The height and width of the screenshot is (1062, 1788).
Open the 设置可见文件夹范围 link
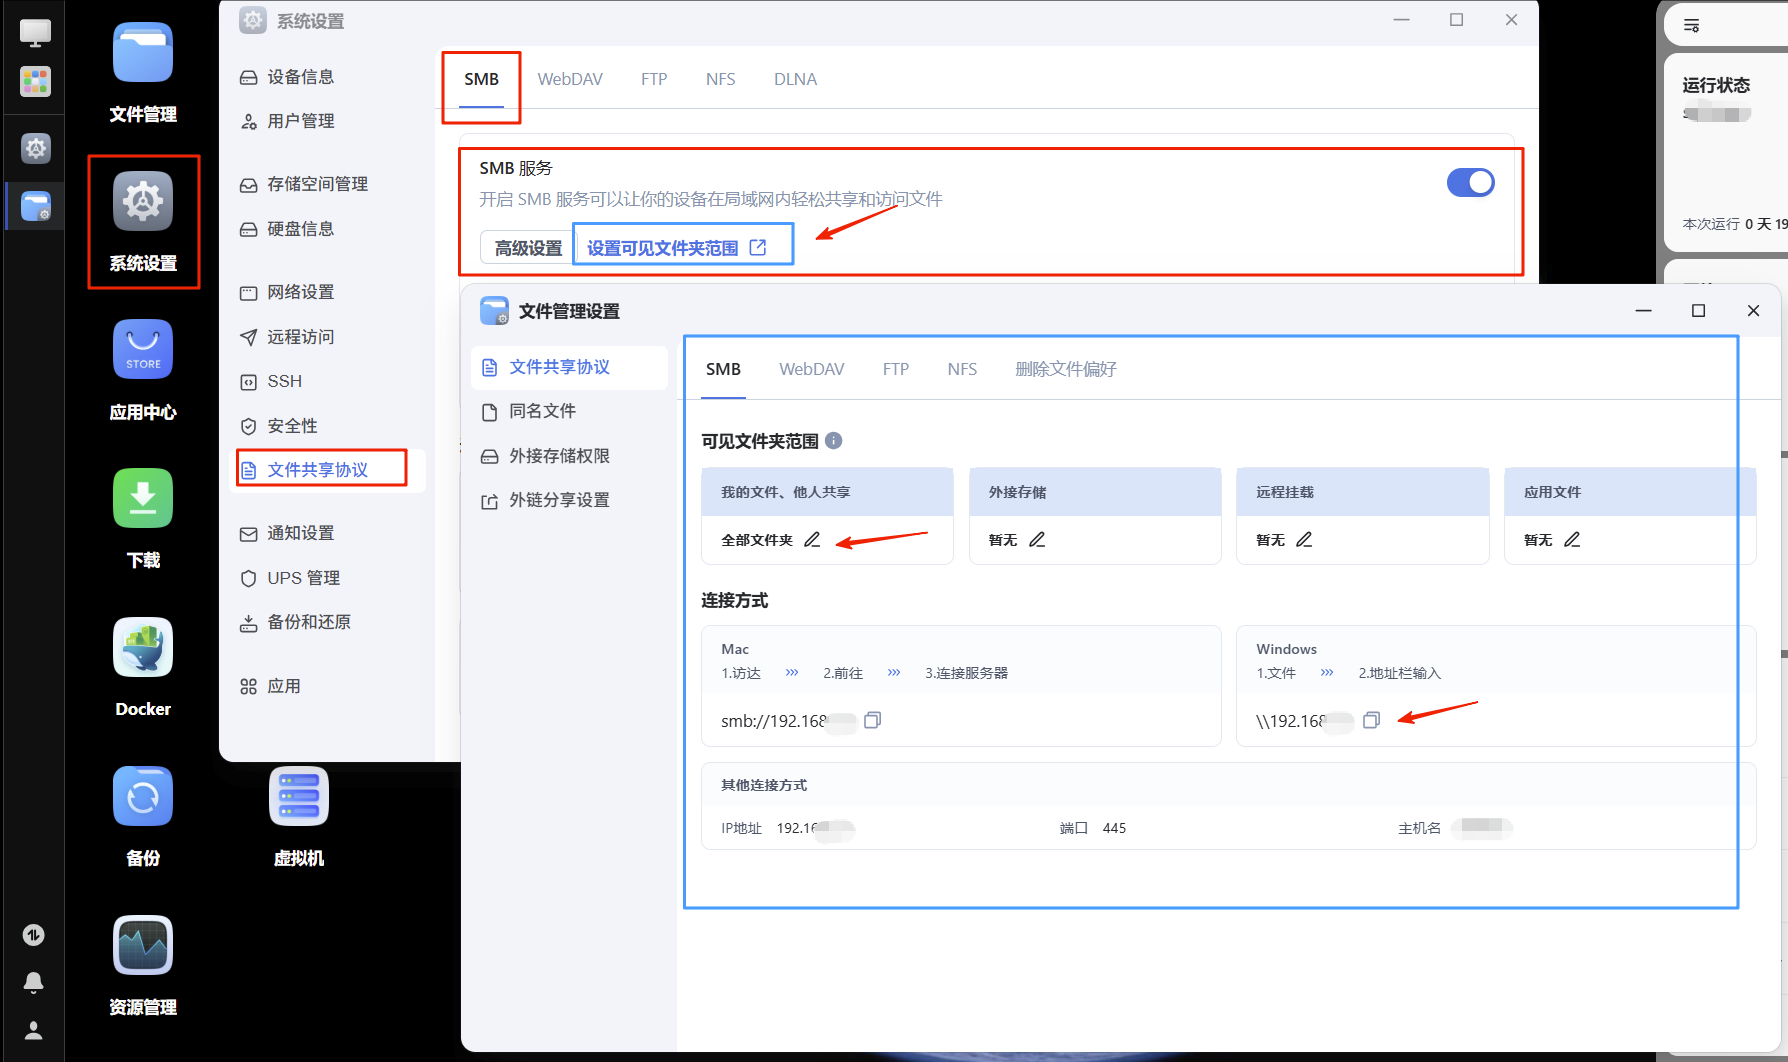coord(676,248)
